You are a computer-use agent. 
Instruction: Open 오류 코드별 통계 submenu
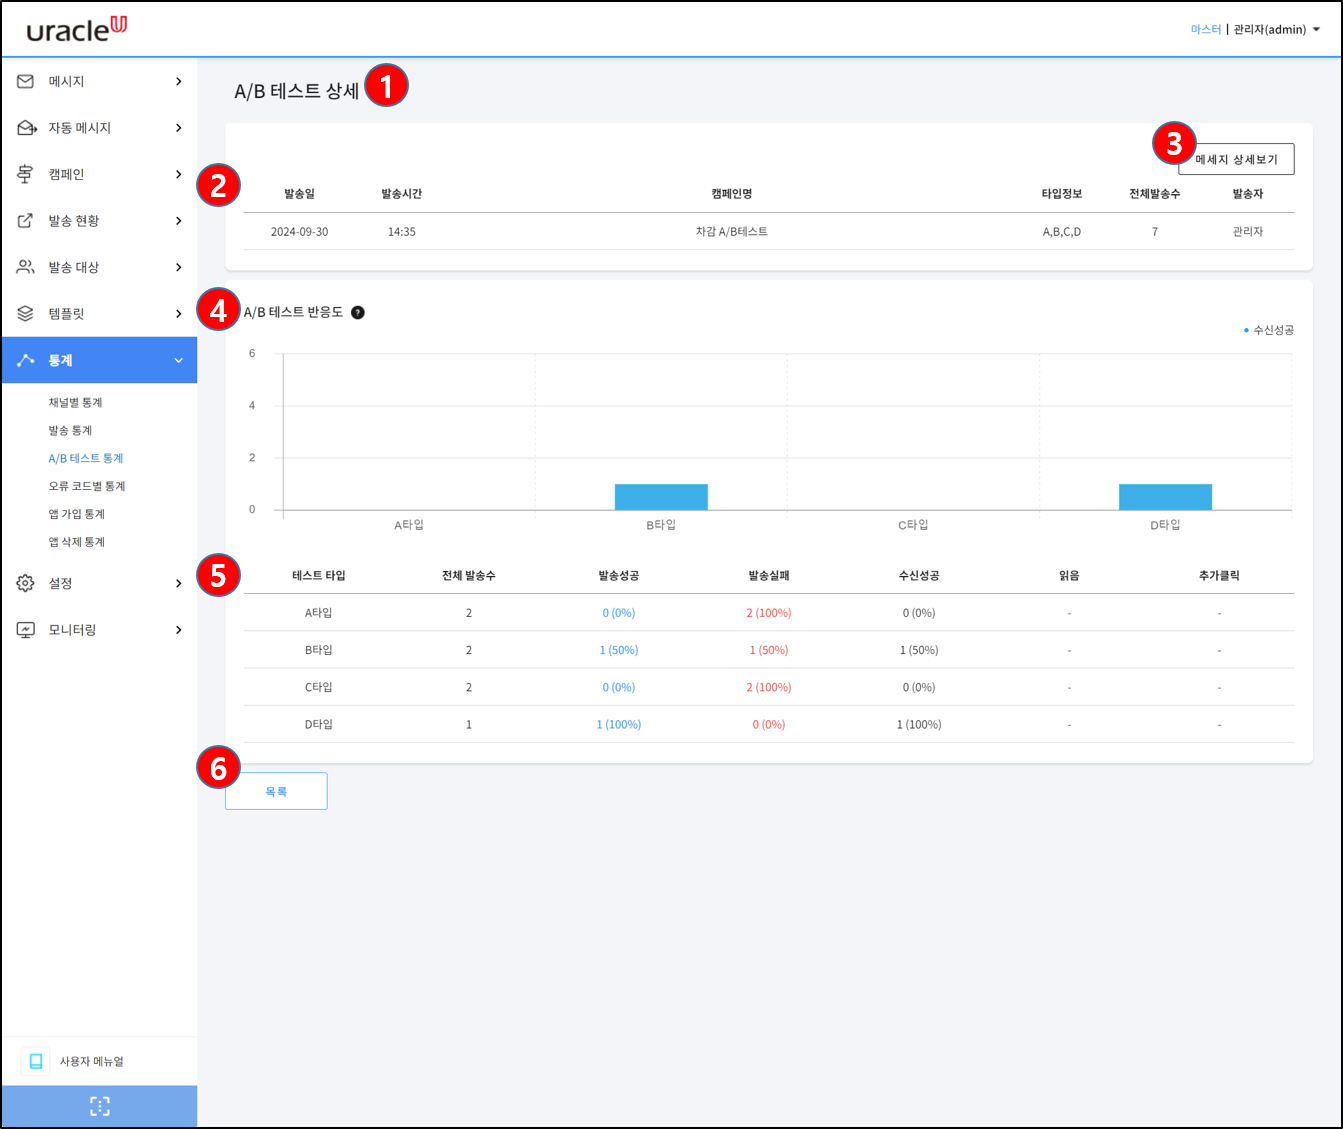click(x=87, y=486)
